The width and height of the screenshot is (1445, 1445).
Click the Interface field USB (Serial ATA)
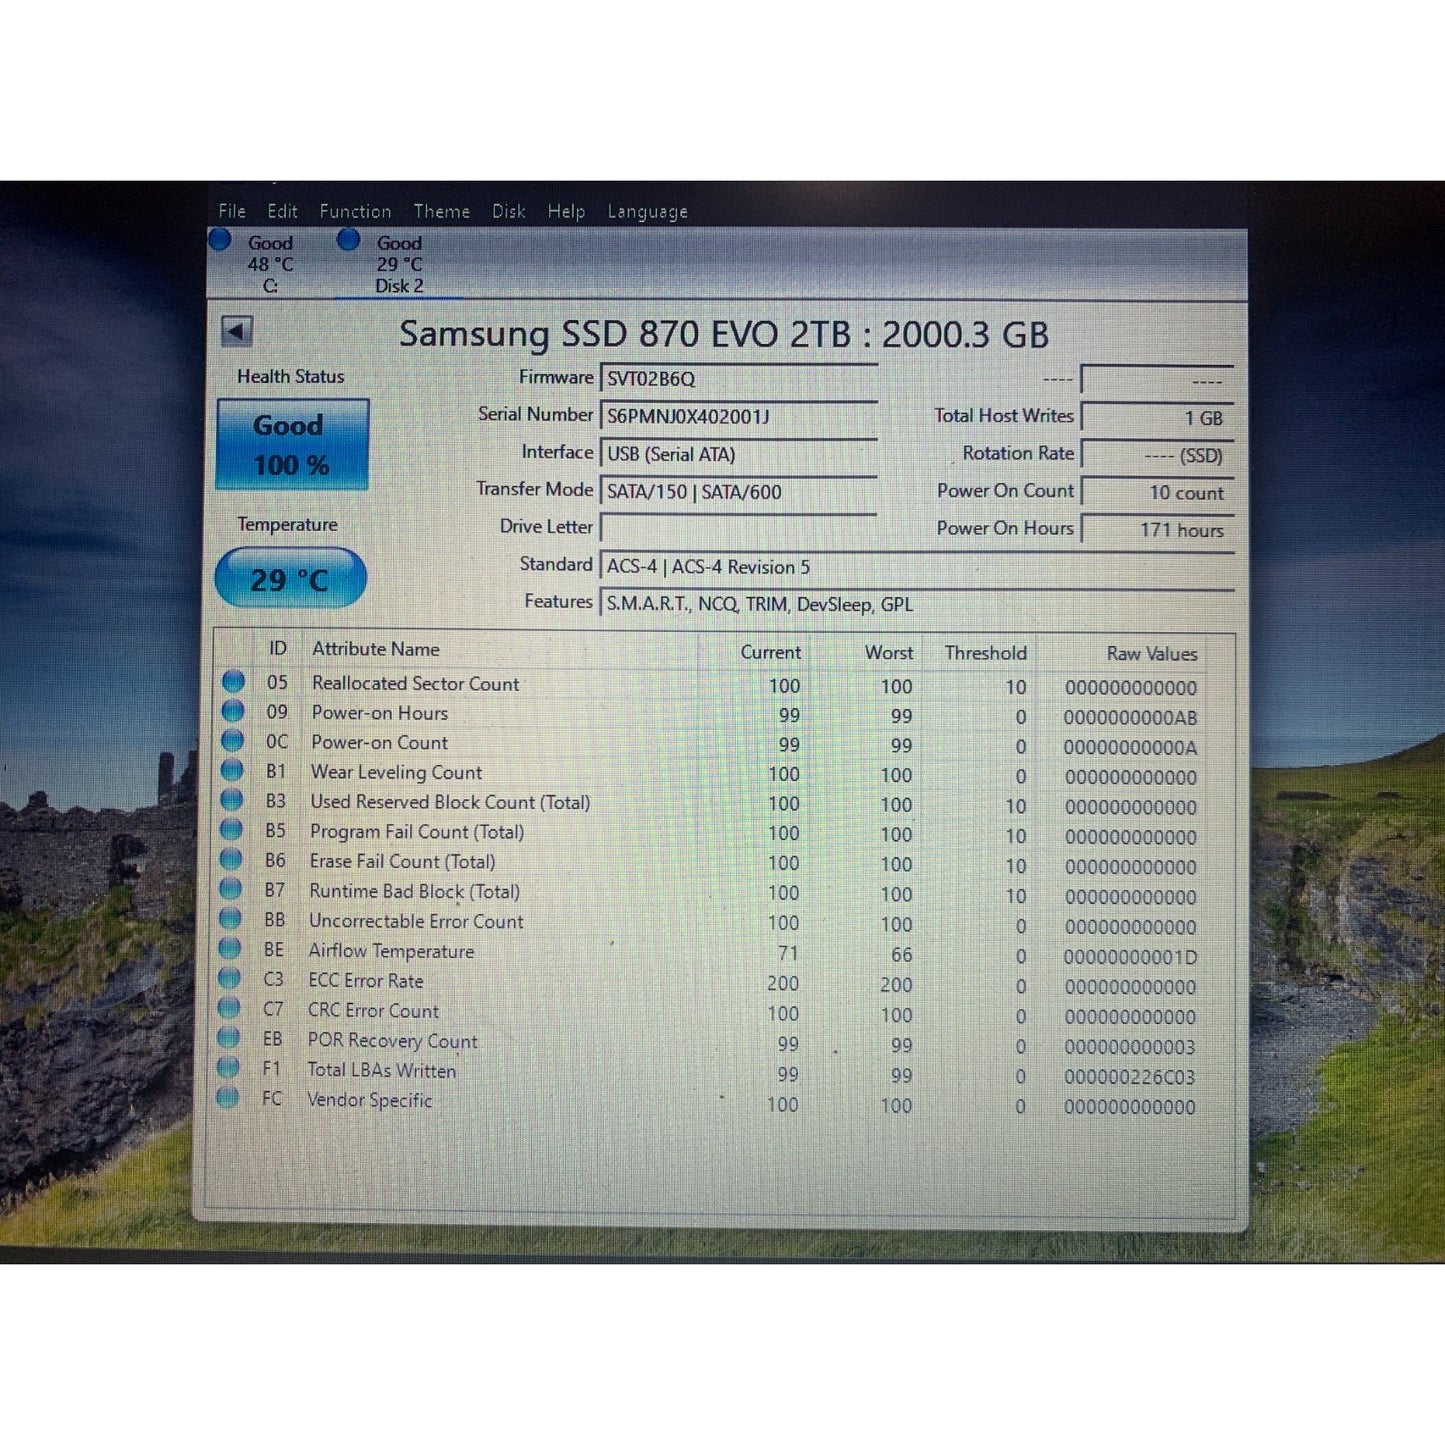(x=739, y=454)
